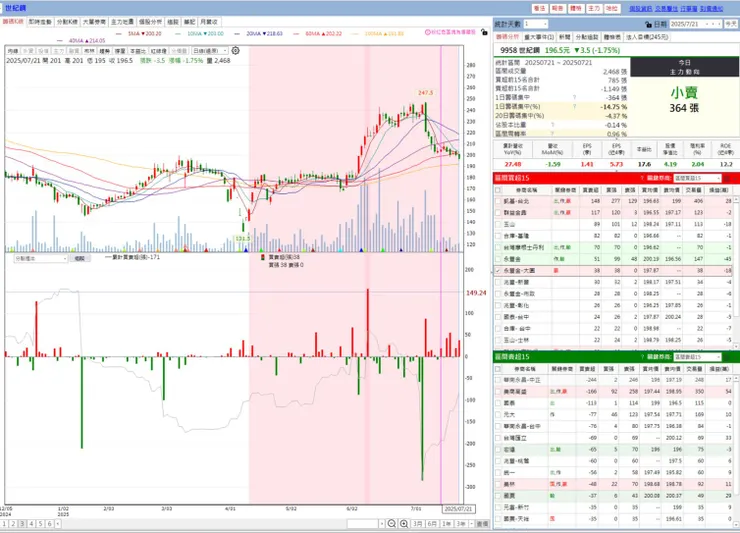This screenshot has width=740, height=533.
Task: Click the 20MA legend color line
Action: coord(237,34)
